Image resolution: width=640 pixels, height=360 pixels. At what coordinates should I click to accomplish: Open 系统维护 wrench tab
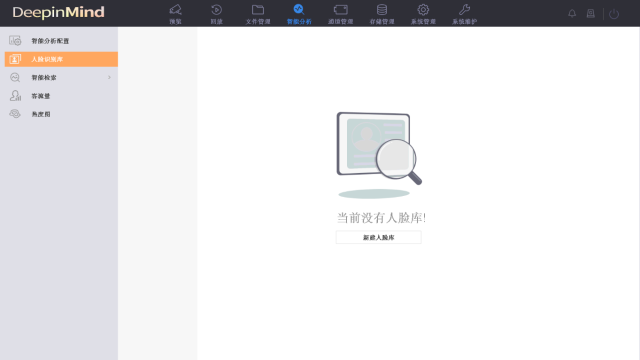[464, 14]
